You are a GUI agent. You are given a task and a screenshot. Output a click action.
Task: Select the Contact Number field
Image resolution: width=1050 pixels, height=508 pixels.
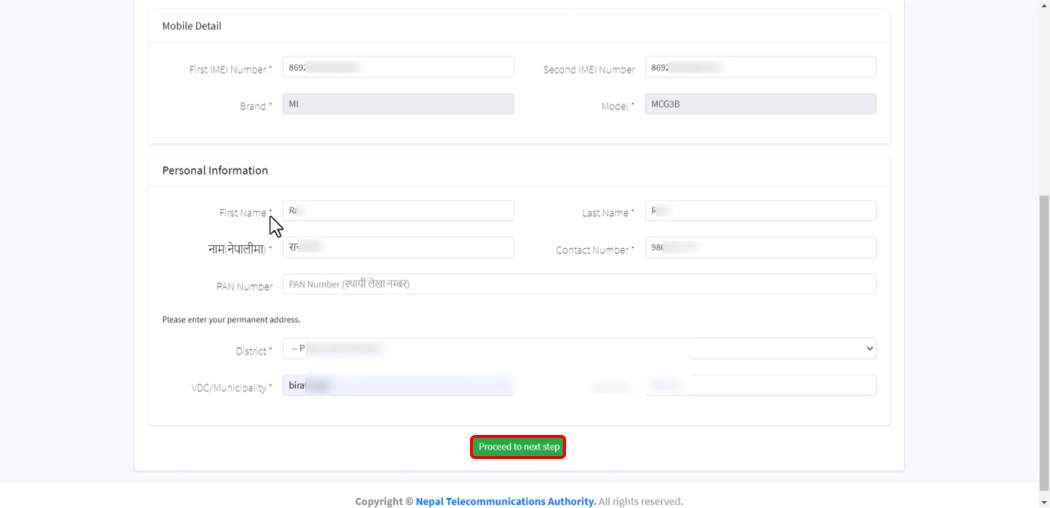coord(761,247)
